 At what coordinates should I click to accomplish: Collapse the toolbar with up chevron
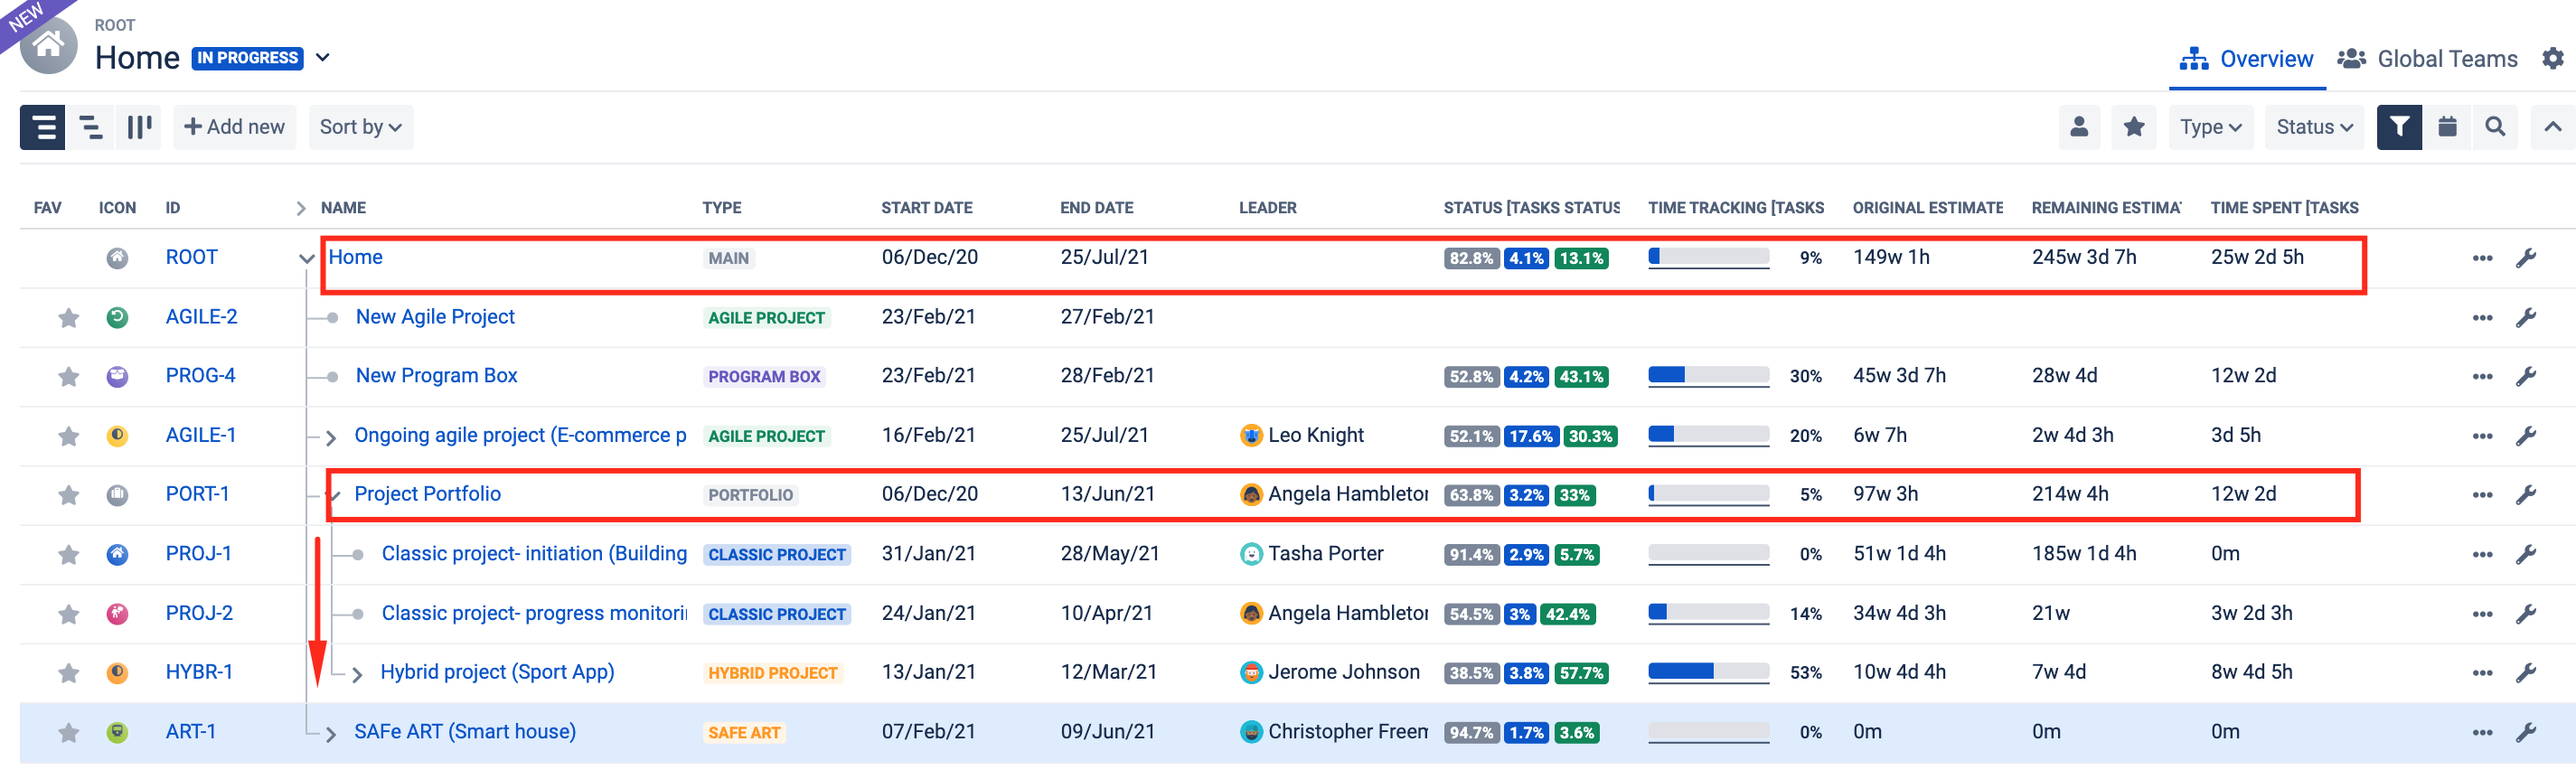pyautogui.click(x=2553, y=127)
